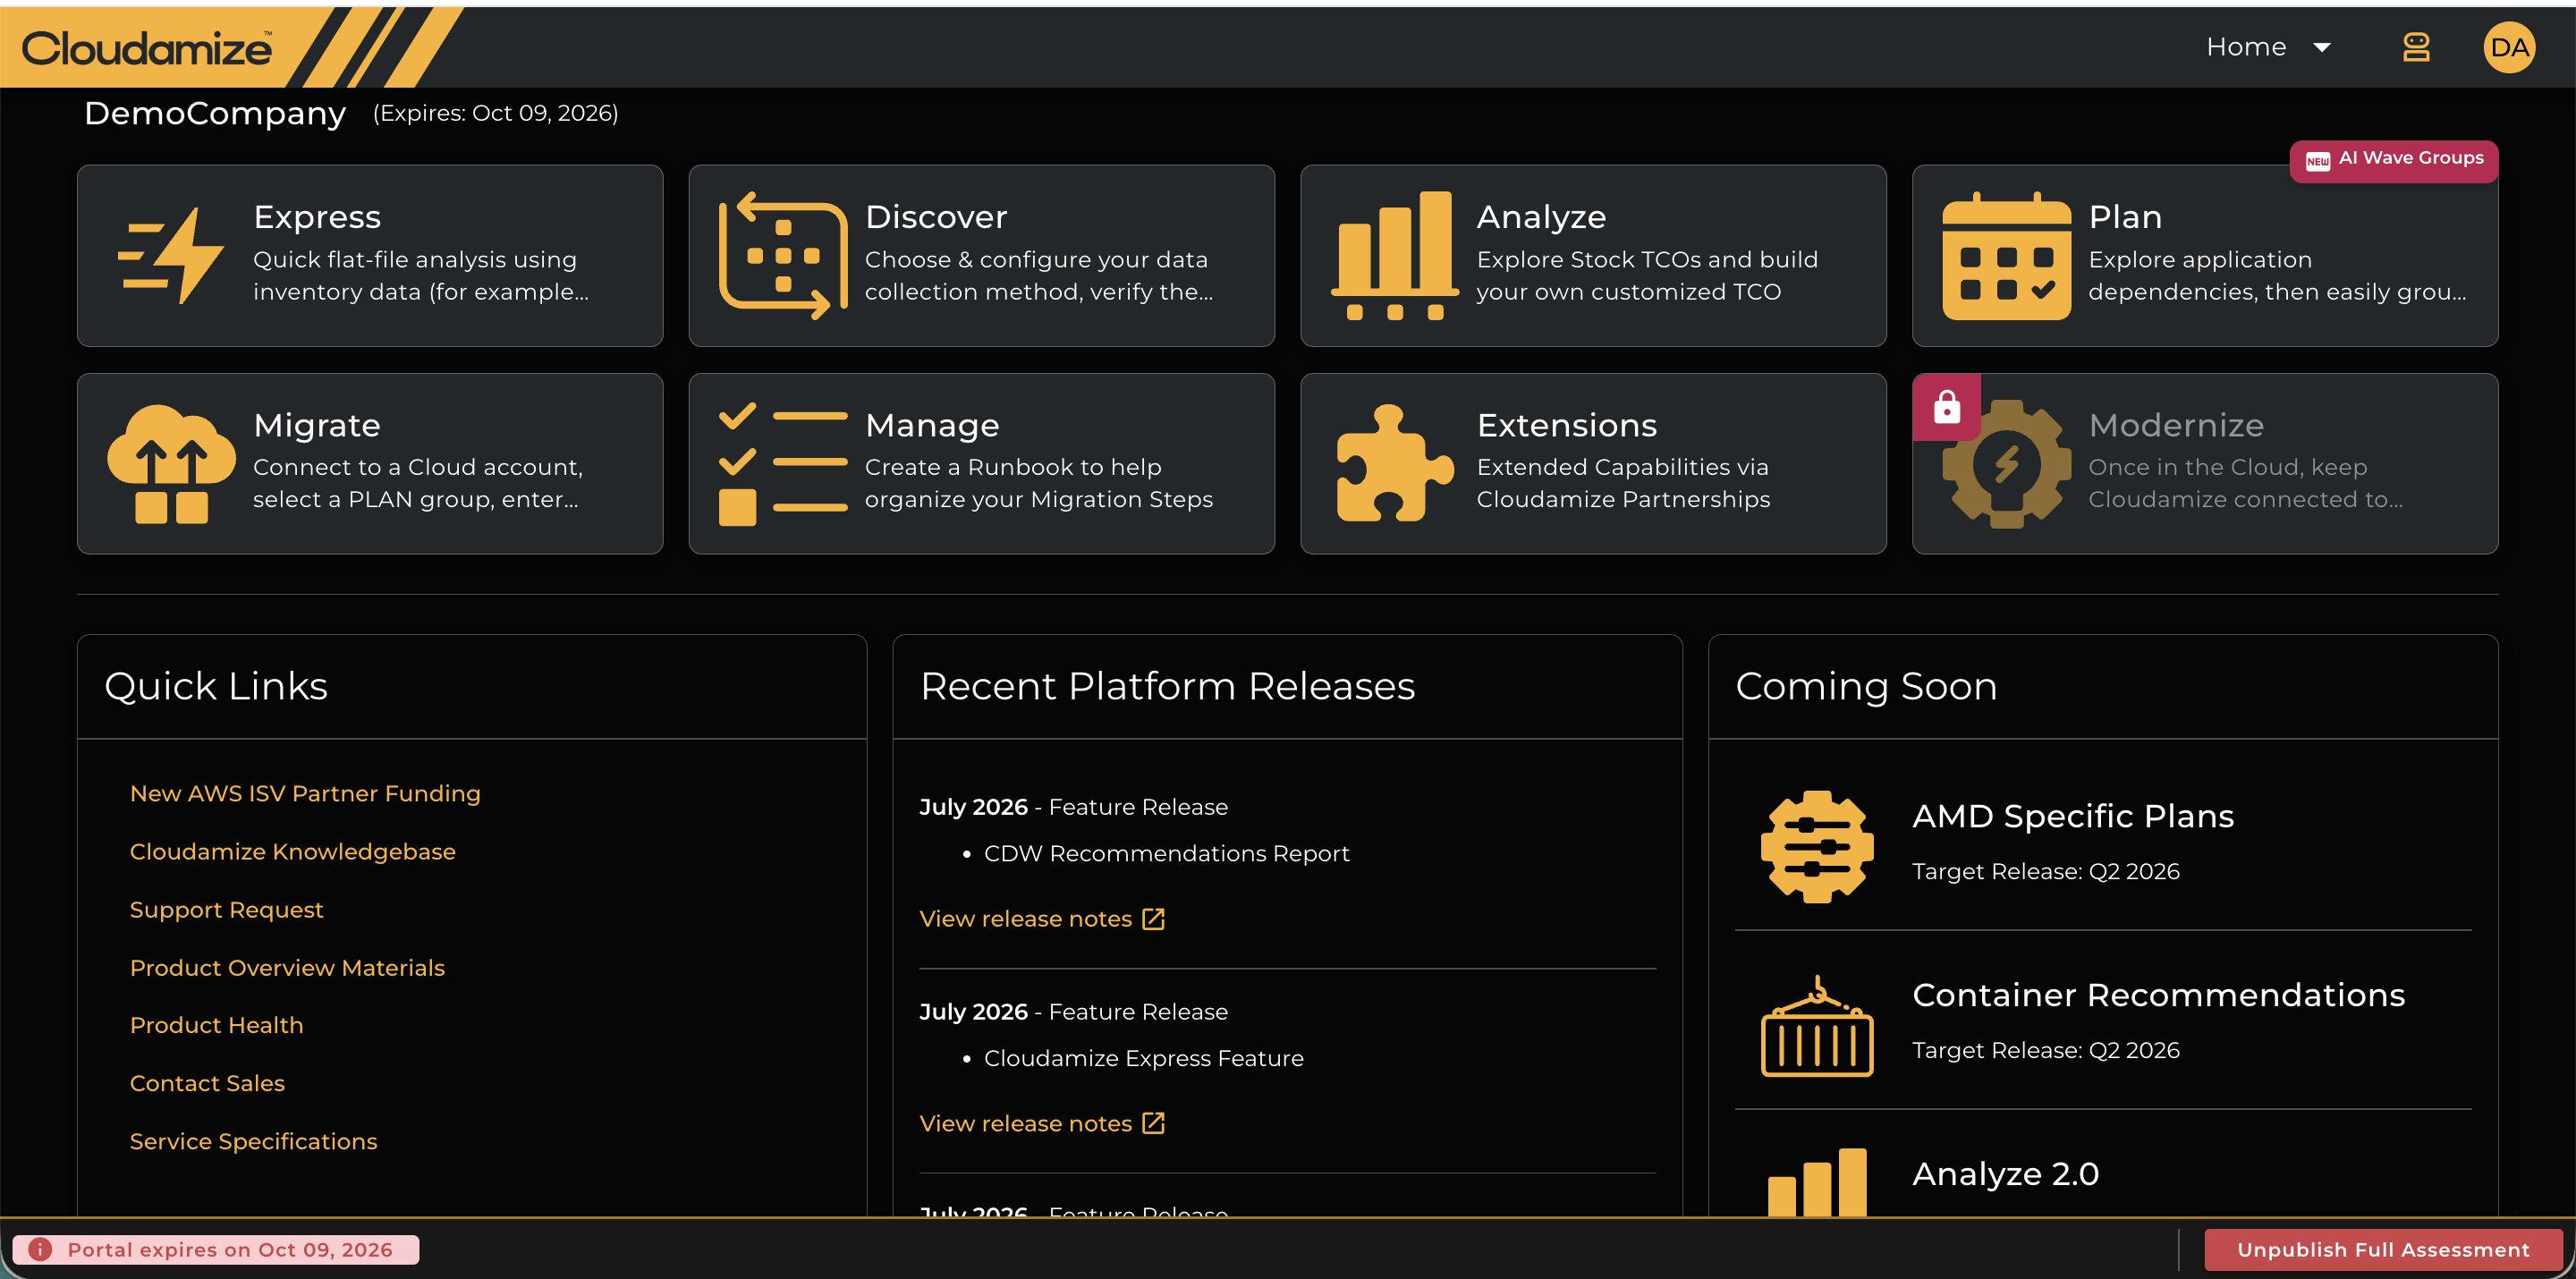Image resolution: width=2576 pixels, height=1279 pixels.
Task: Click the lock icon on Modernize card
Action: coord(1946,407)
